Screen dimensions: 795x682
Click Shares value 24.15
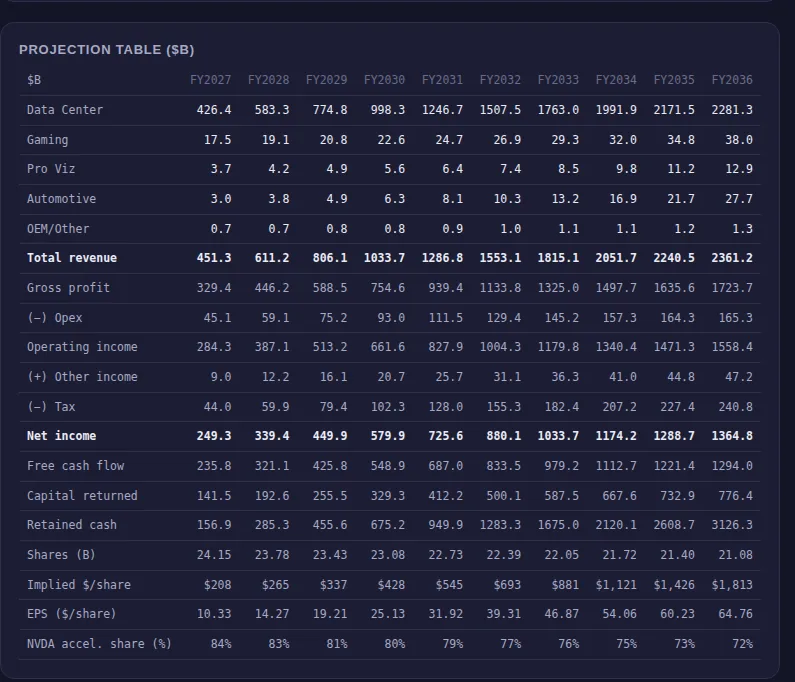point(214,555)
